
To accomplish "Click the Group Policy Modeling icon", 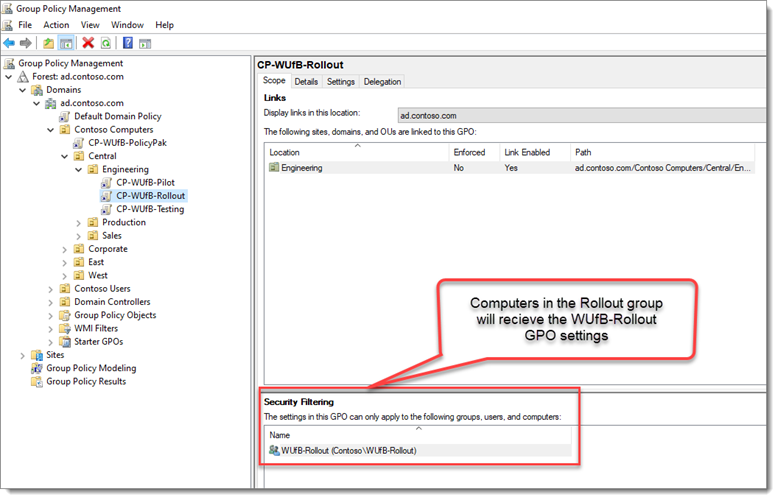I will click(x=37, y=368).
